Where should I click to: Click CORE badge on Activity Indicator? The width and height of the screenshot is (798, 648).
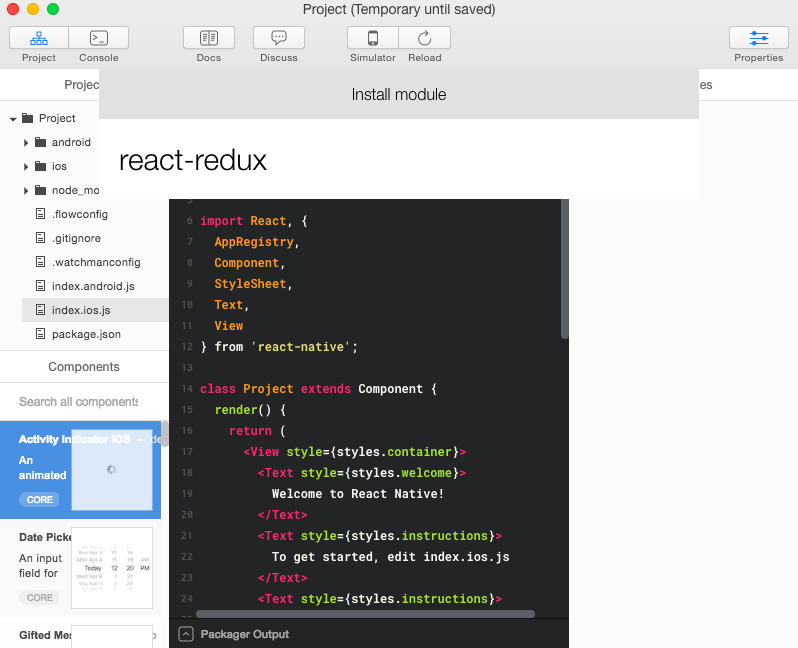(39, 500)
